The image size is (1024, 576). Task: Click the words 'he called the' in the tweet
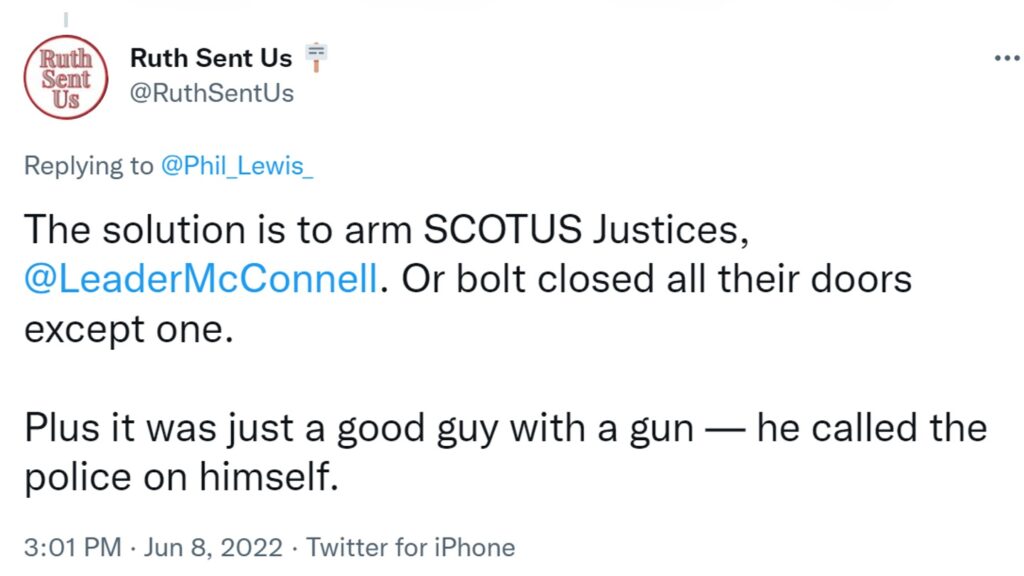point(872,428)
